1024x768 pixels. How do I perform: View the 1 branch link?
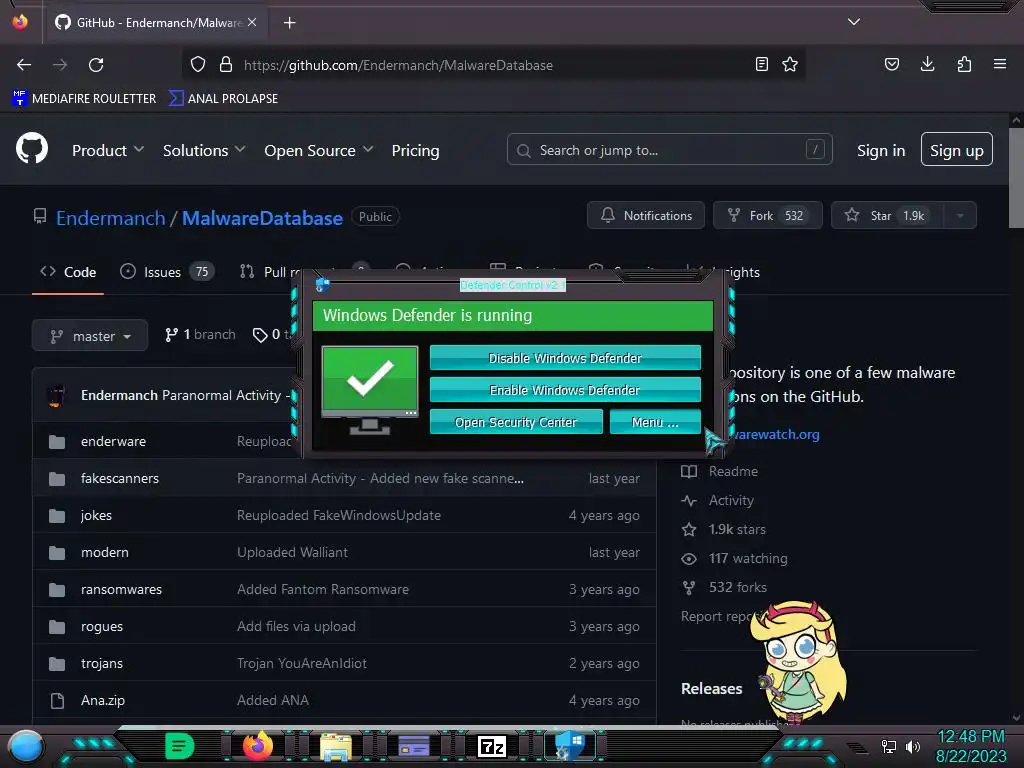click(x=200, y=334)
